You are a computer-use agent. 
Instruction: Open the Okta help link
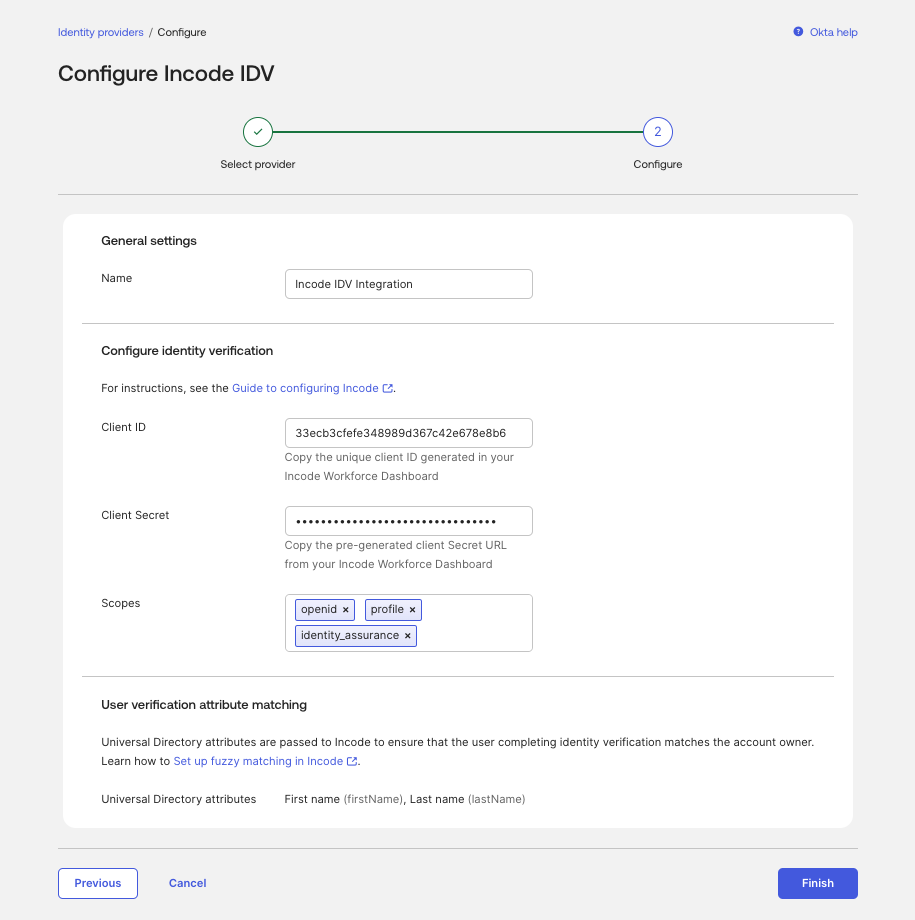[833, 32]
